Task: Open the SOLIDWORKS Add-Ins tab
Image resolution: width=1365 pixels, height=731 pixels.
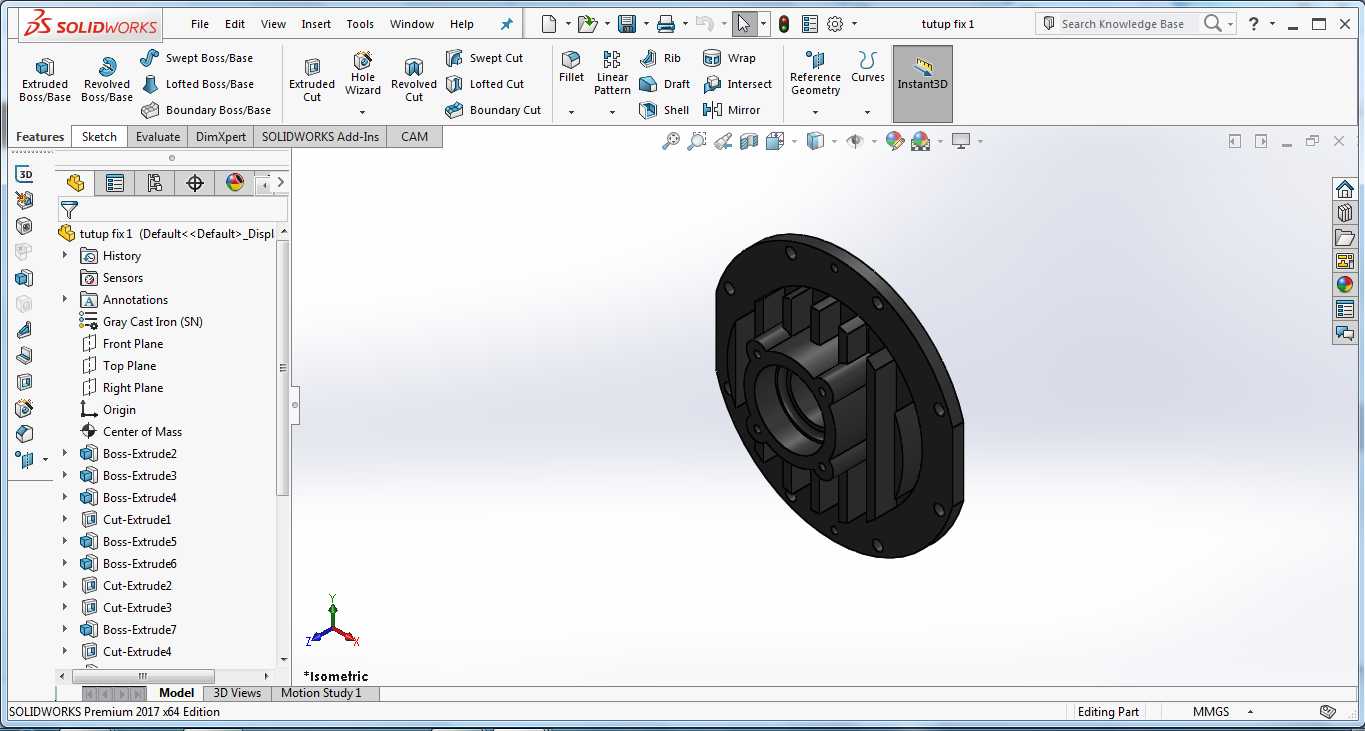Action: (320, 137)
